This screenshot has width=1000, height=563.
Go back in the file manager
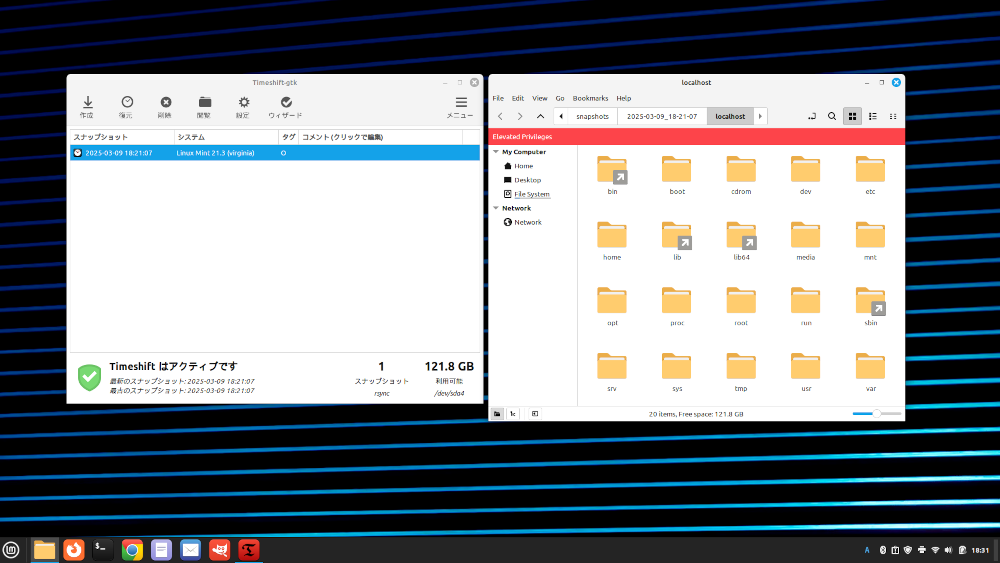[501, 116]
